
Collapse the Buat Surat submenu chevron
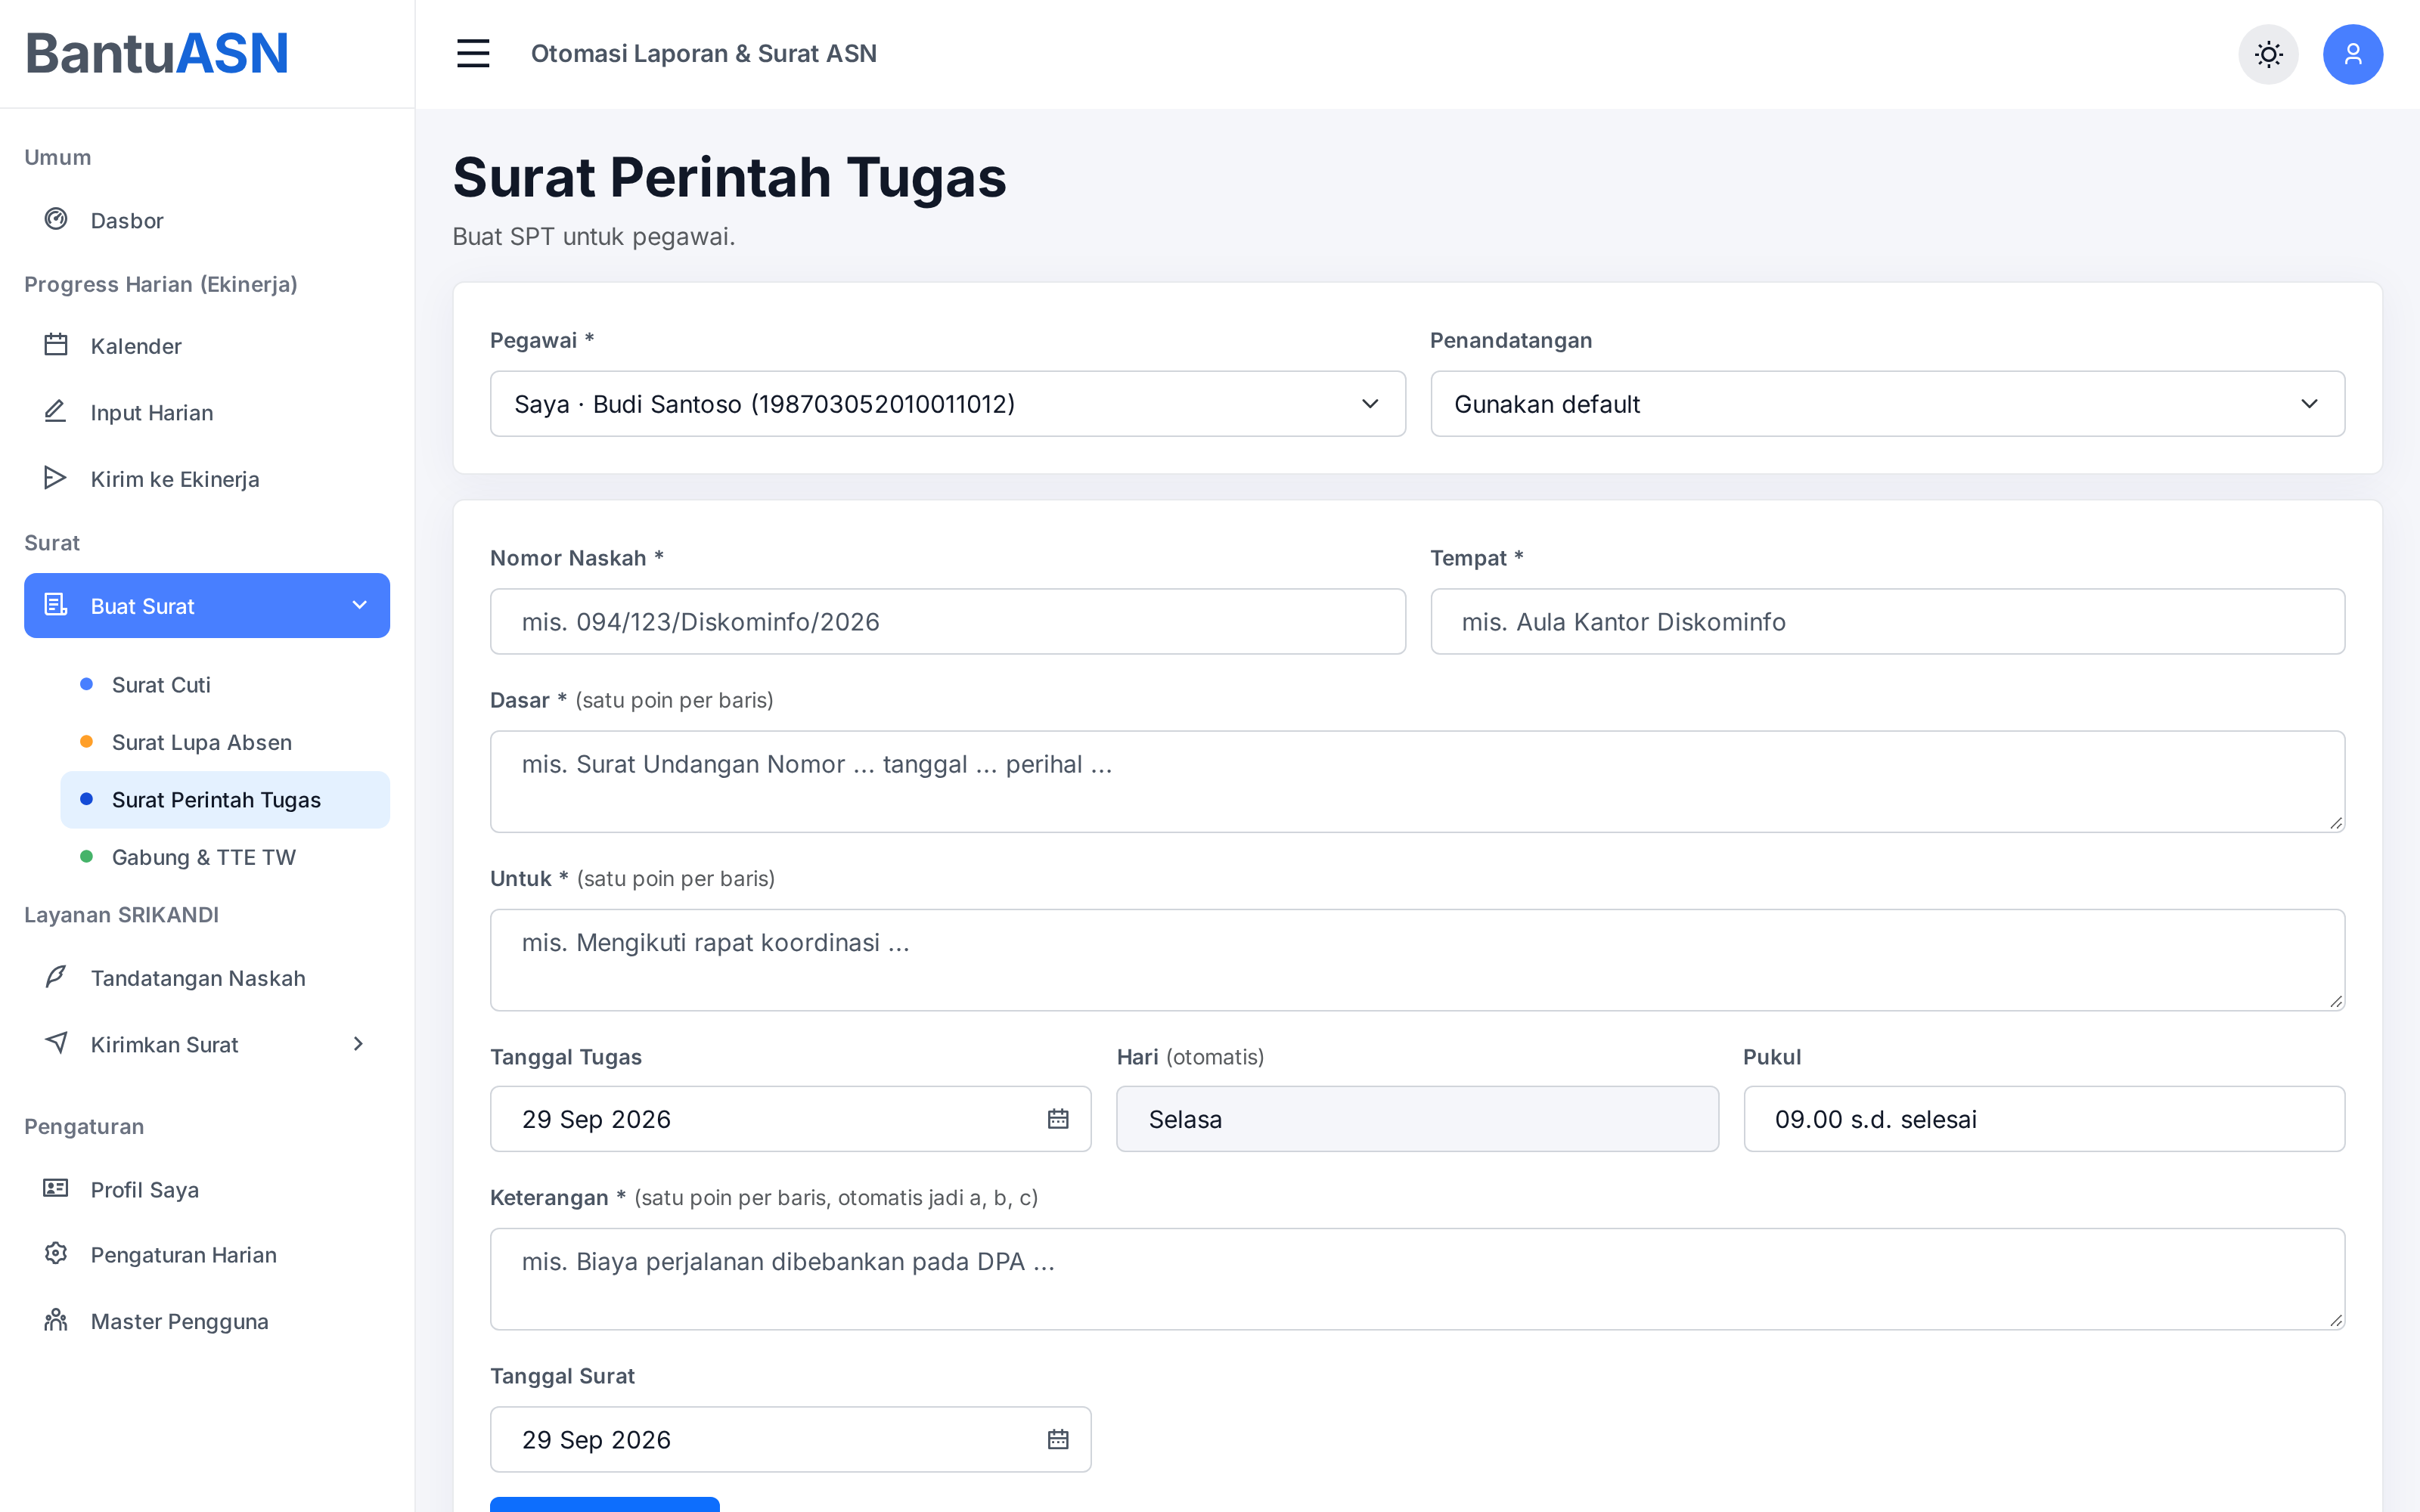click(x=360, y=605)
